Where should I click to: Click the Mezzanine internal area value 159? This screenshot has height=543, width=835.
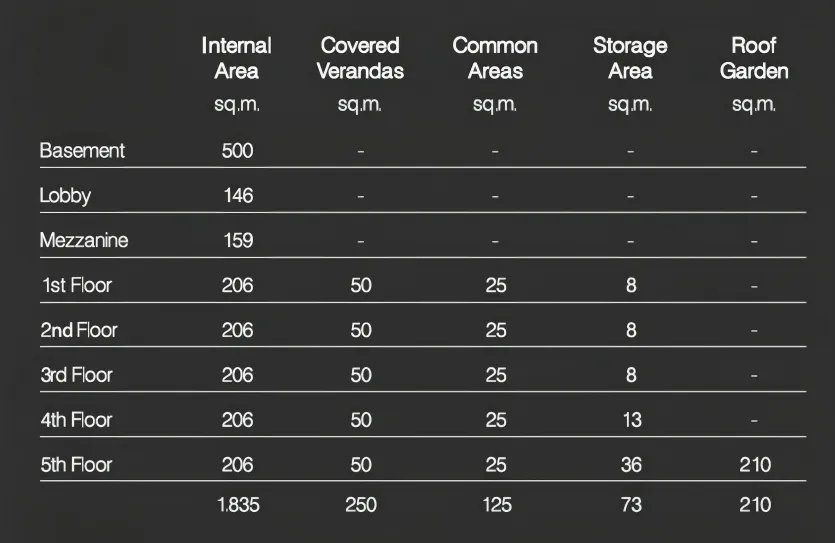click(x=238, y=241)
